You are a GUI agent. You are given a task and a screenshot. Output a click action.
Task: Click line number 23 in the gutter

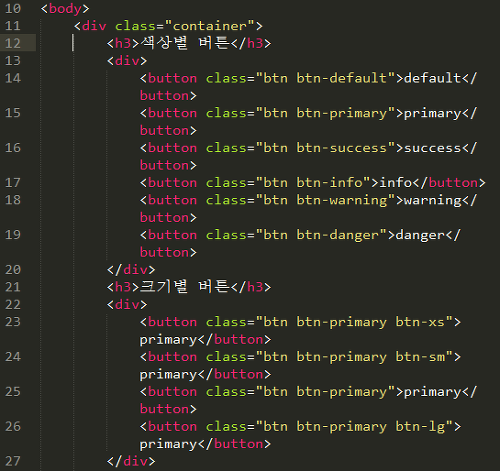click(13, 322)
